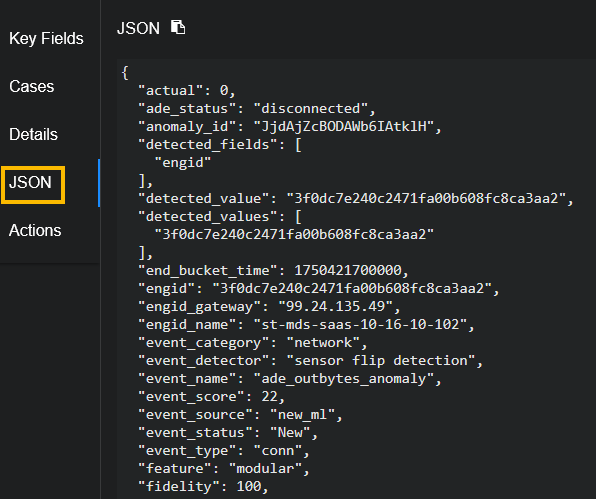Image resolution: width=596 pixels, height=499 pixels.
Task: Open the Key Fields tab
Action: [x=46, y=38]
